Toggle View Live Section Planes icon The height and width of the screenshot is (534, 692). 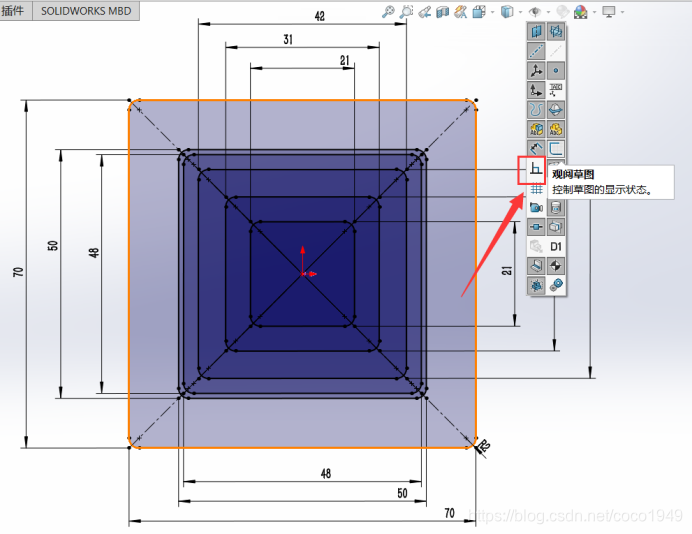coord(556,31)
